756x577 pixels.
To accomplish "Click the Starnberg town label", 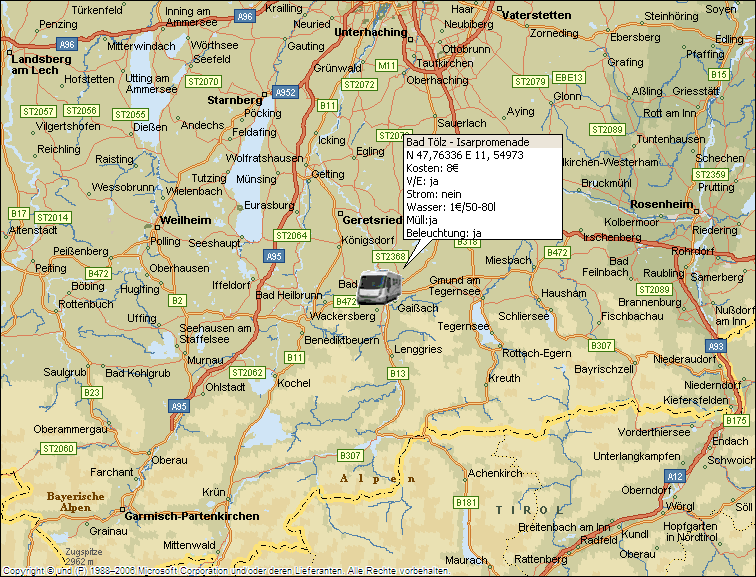I will 234,101.
